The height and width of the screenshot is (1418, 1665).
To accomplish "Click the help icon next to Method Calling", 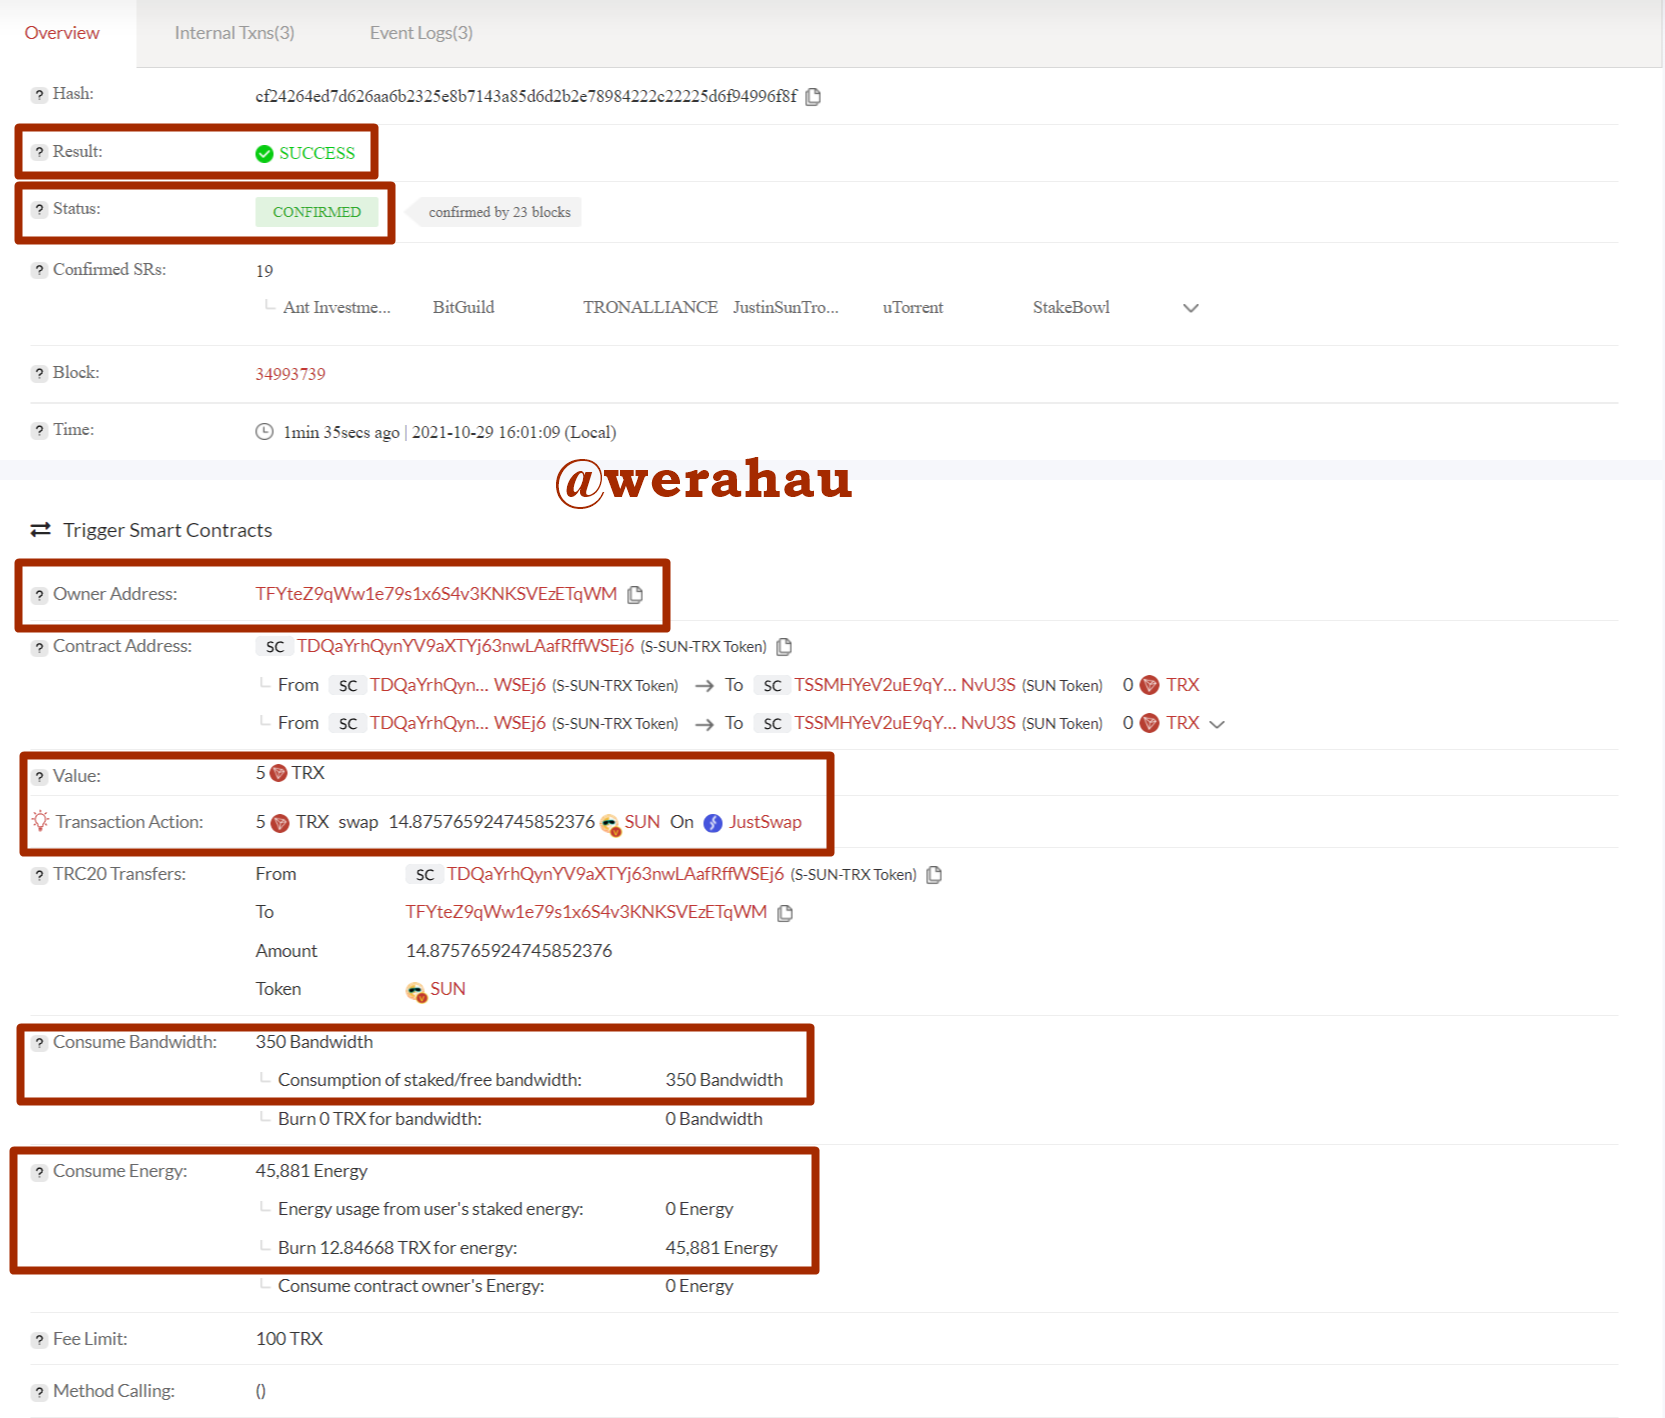I will (x=39, y=1392).
